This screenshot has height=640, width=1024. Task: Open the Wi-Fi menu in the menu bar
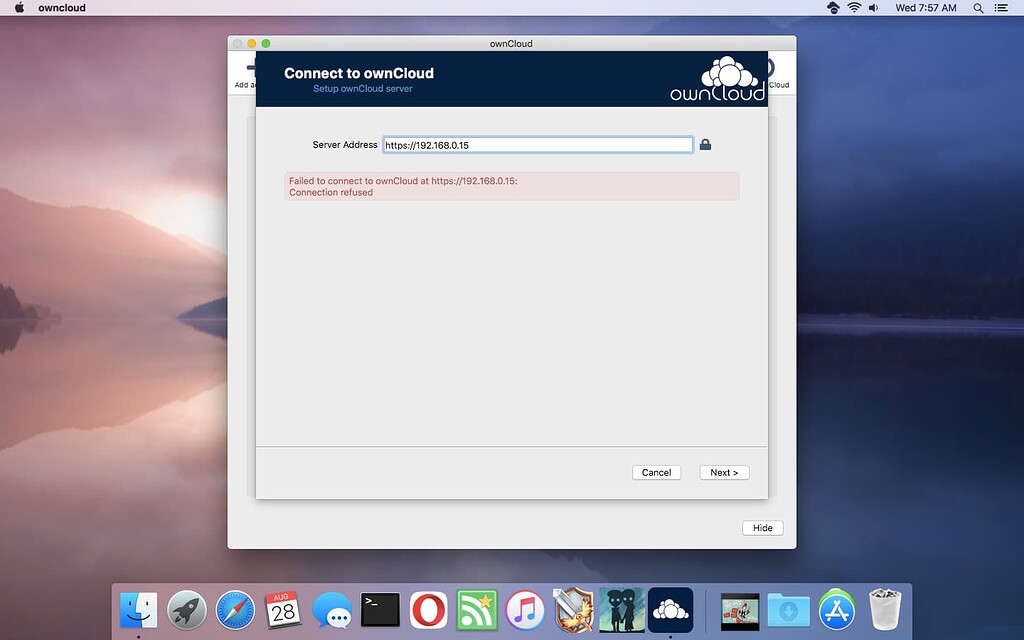pyautogui.click(x=854, y=8)
